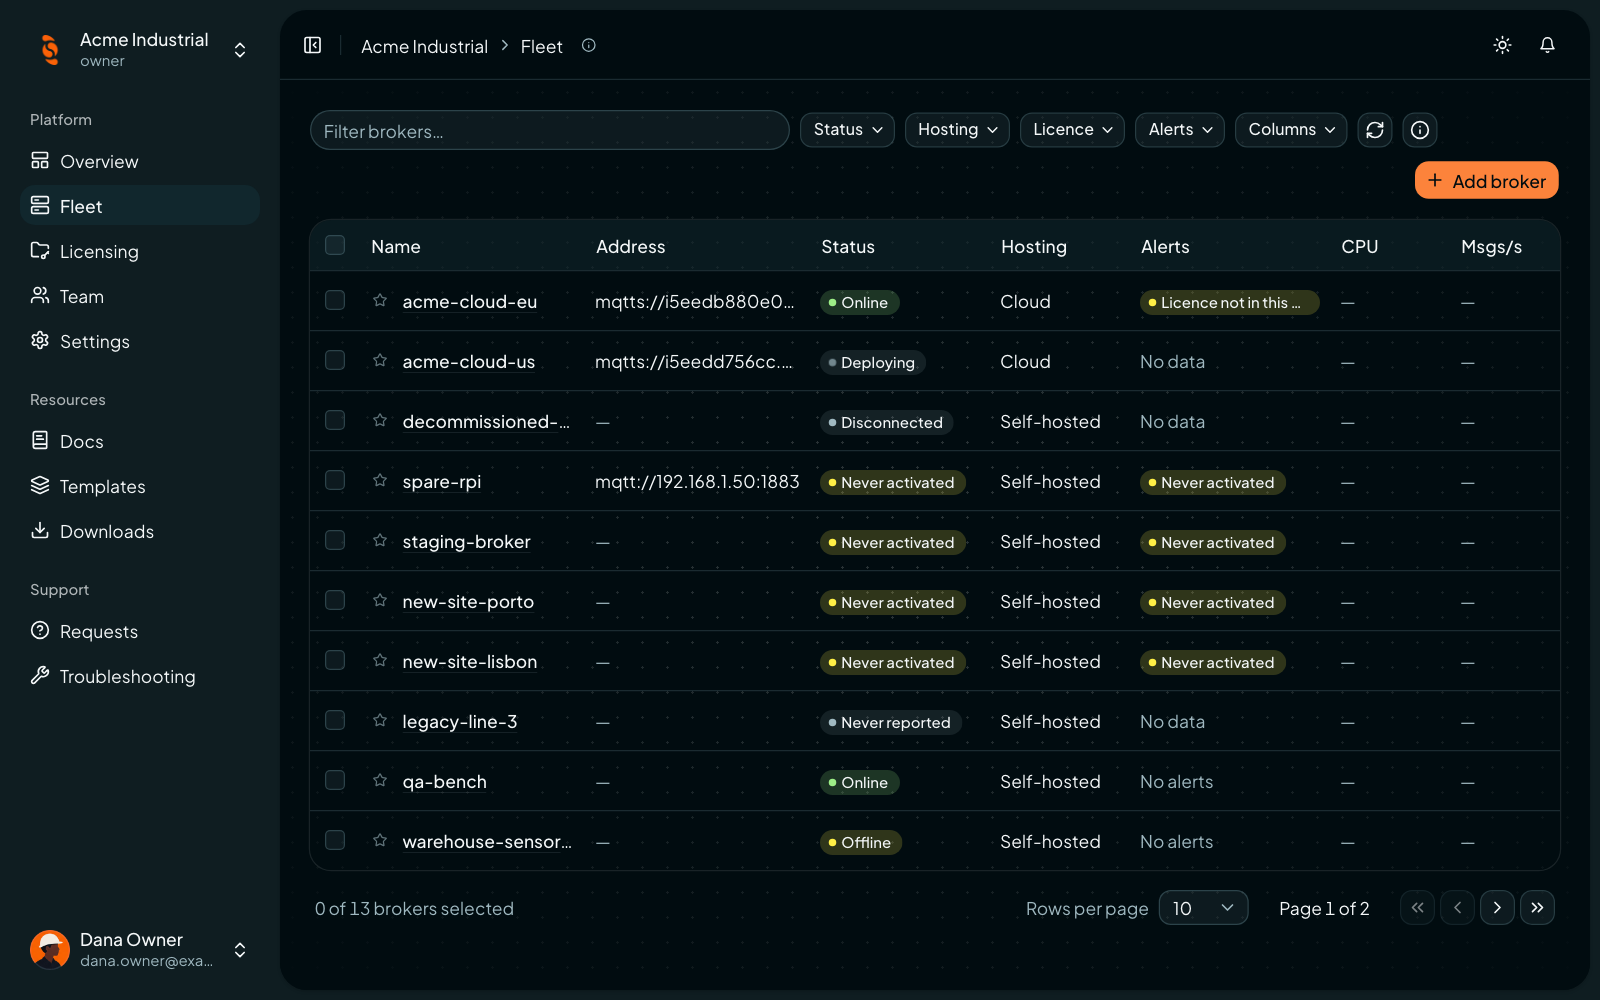The image size is (1600, 1000).
Task: Tick the new-site-lisbon row checkbox
Action: point(335,660)
